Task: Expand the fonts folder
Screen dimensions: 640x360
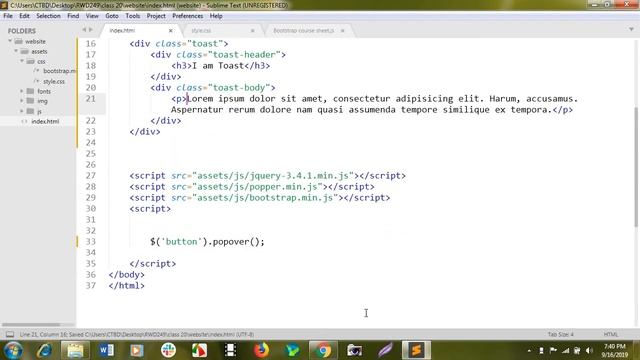Action: click(22, 91)
